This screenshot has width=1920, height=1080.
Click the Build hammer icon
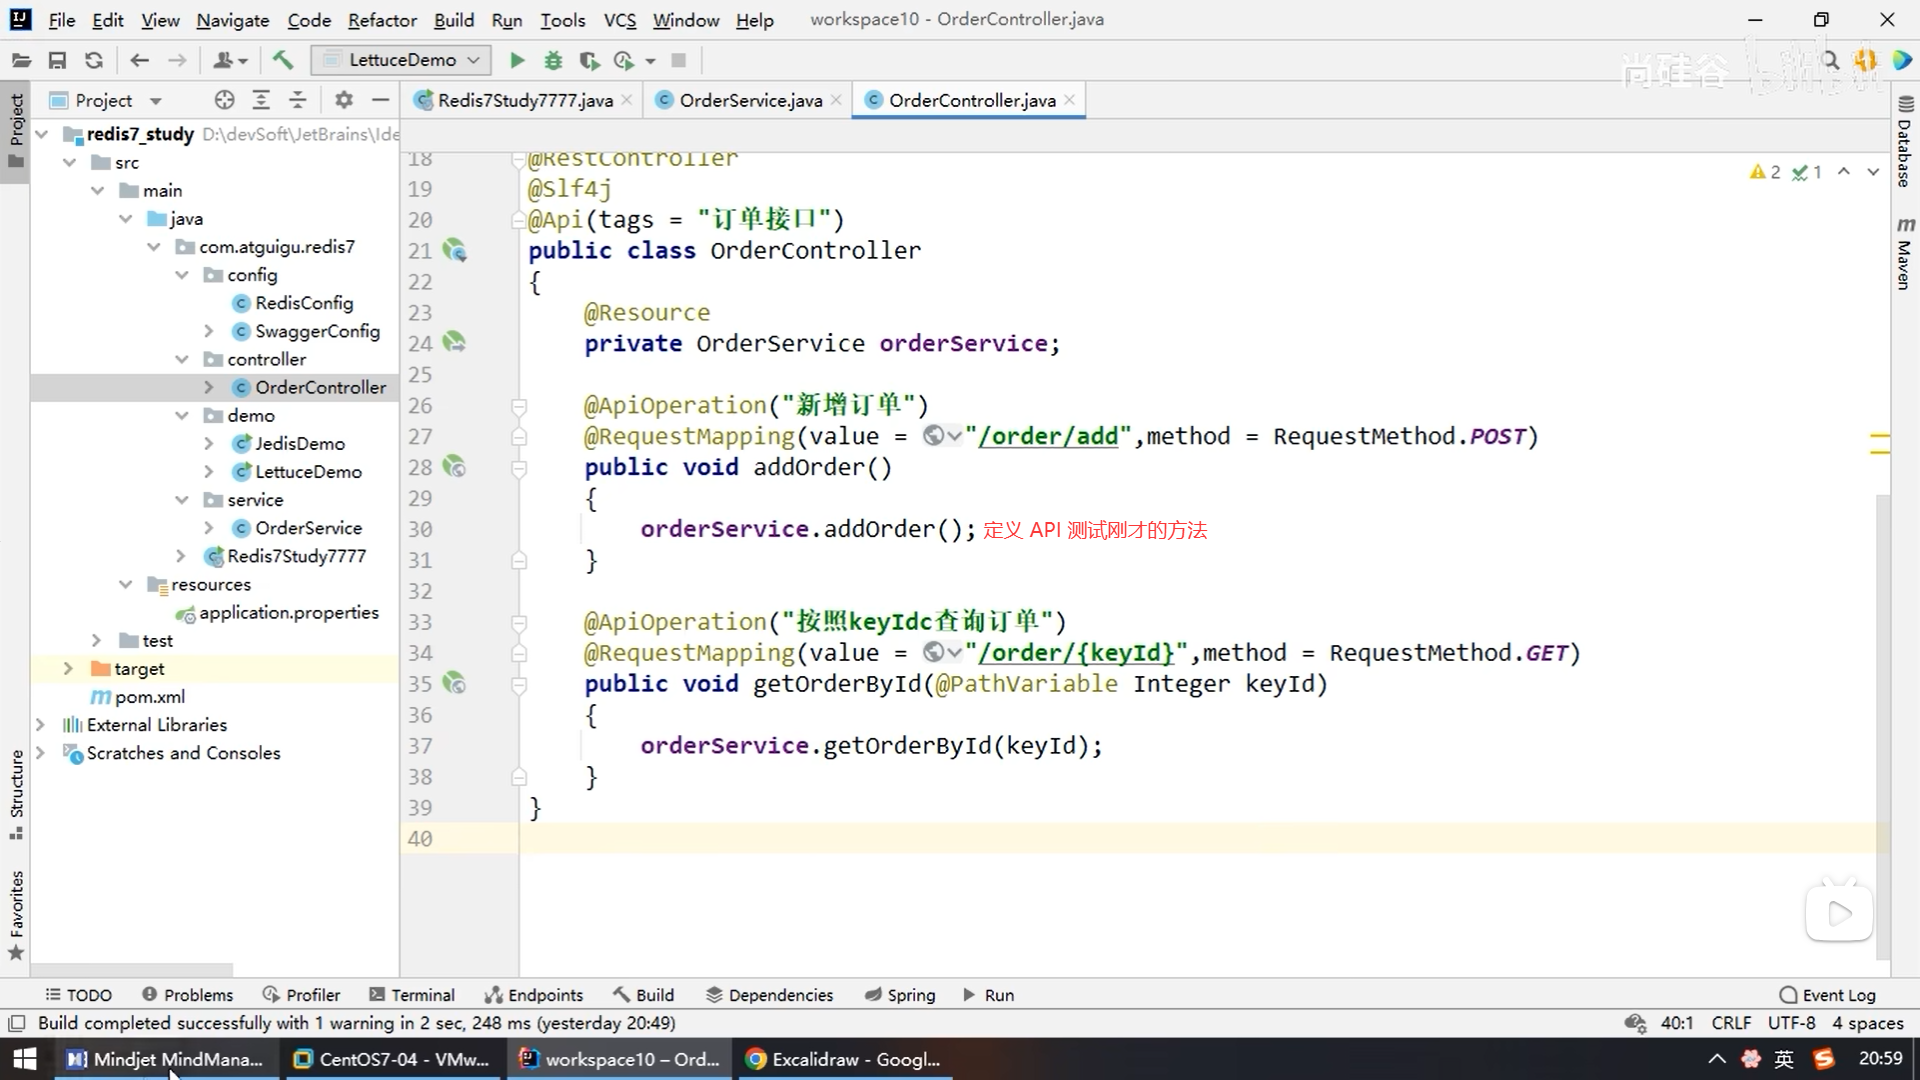[283, 60]
